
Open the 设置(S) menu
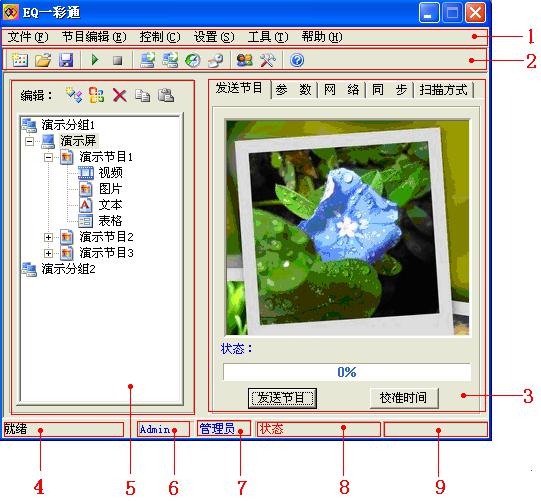tap(214, 37)
